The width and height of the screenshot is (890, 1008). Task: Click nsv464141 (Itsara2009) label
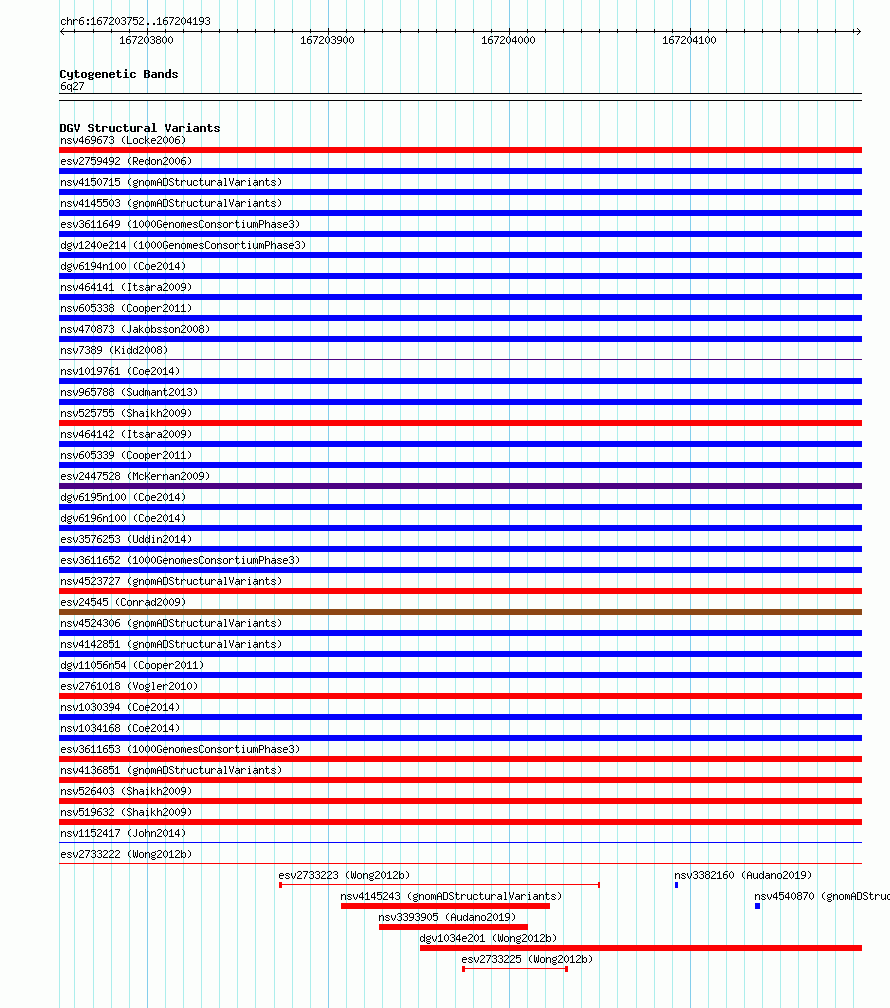click(x=126, y=287)
